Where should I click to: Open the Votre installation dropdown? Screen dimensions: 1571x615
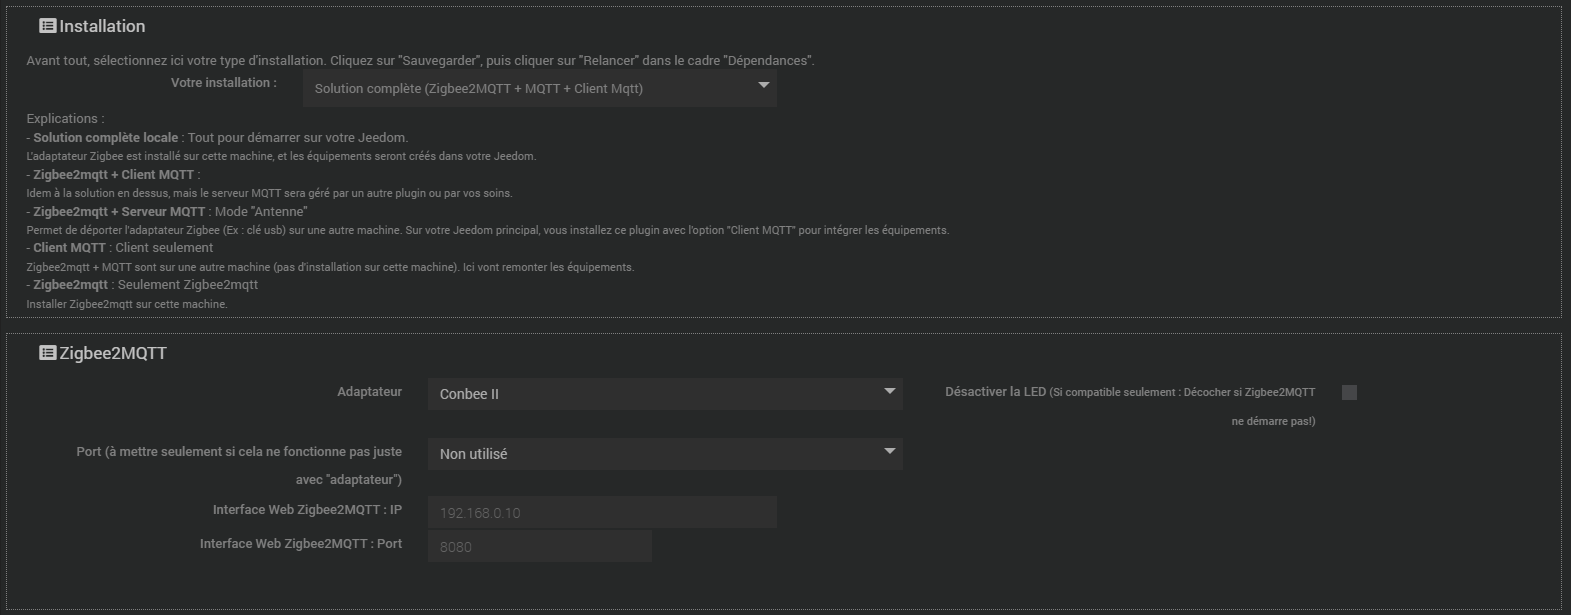click(539, 88)
